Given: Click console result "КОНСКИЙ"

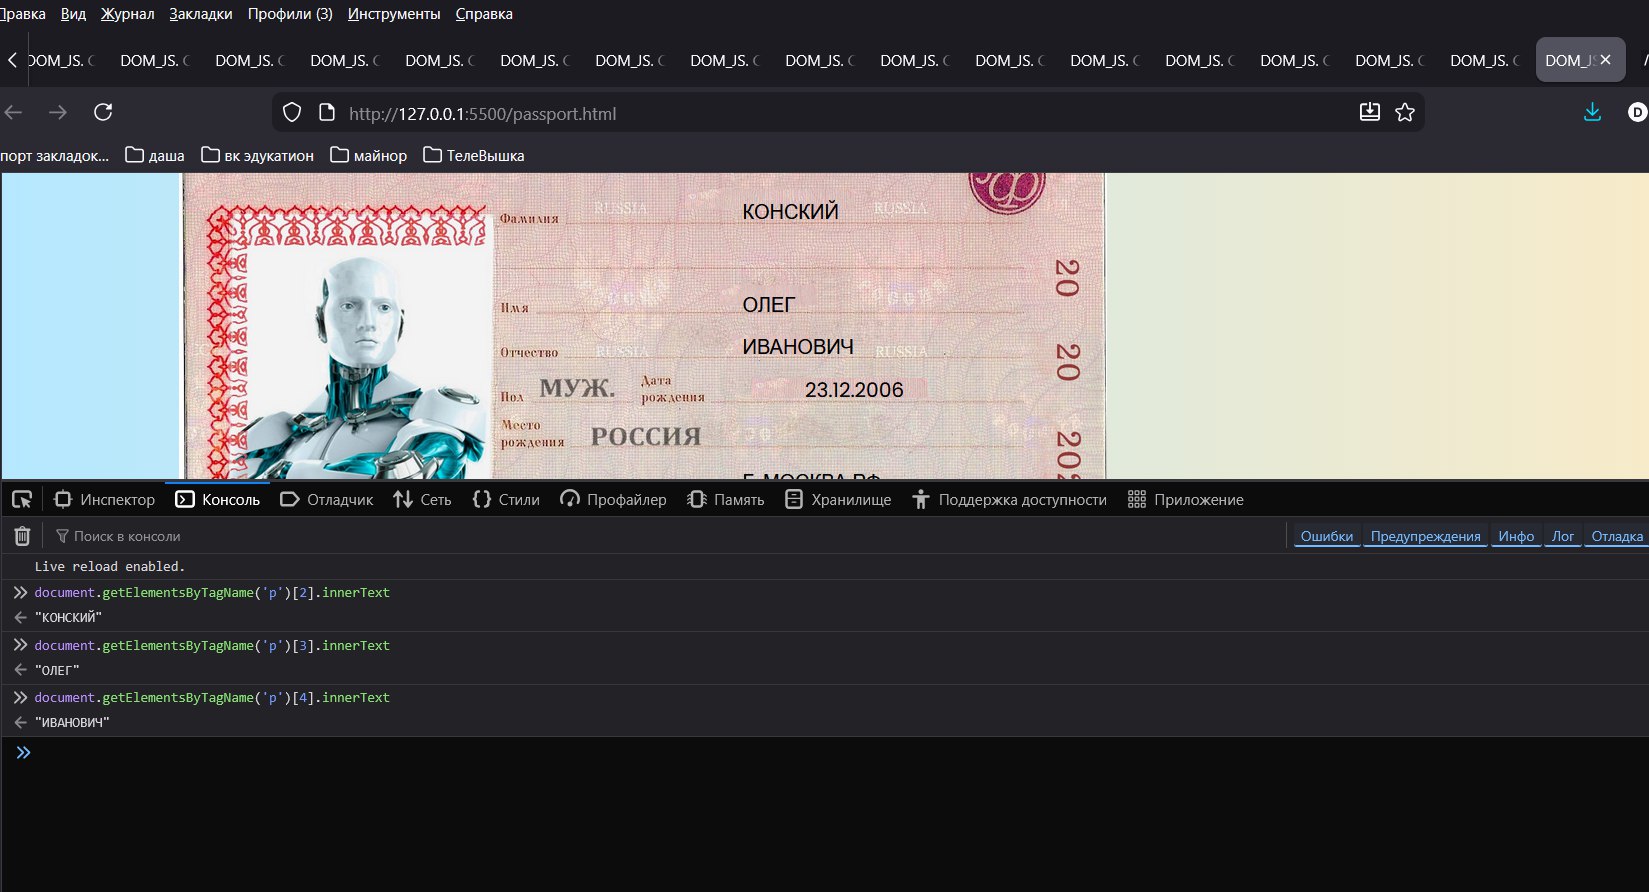Looking at the screenshot, I should click(x=68, y=618).
